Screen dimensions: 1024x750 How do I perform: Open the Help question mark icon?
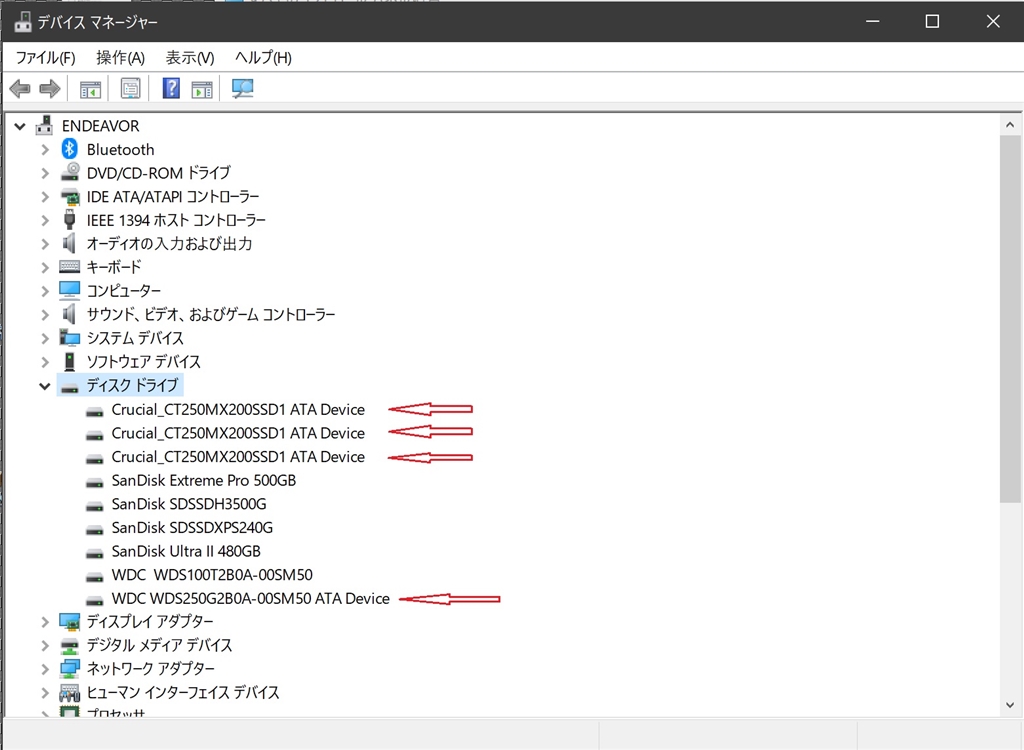[x=171, y=88]
